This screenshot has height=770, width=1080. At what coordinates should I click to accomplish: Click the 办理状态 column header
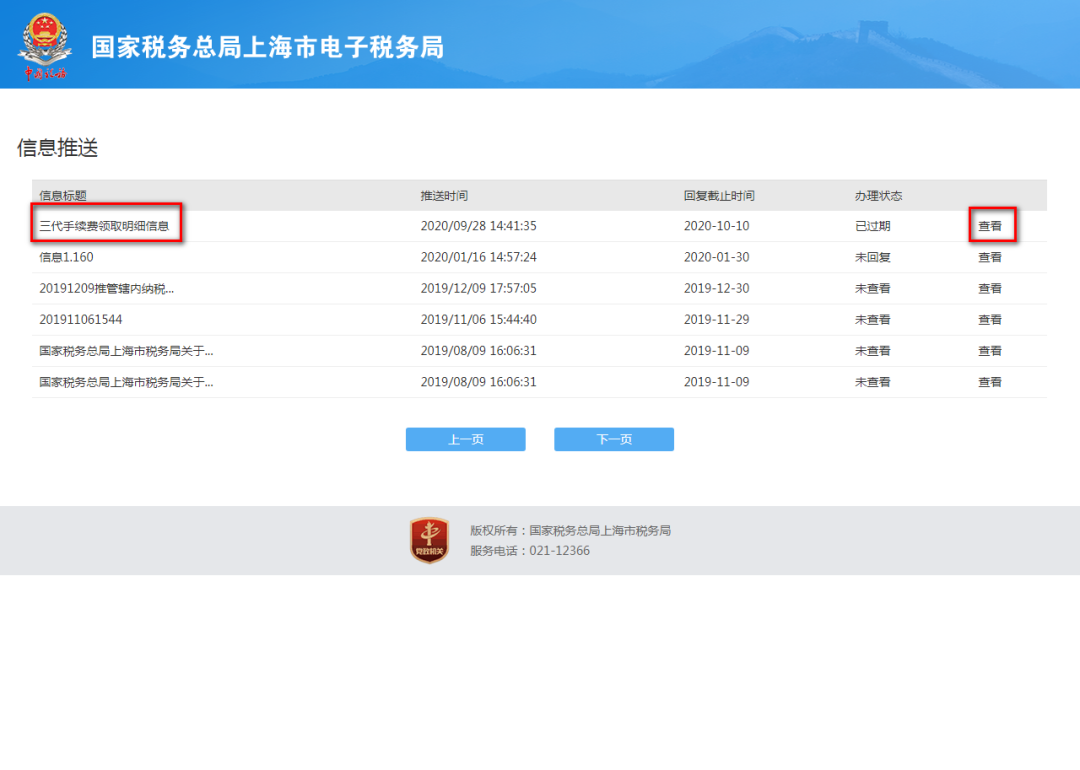click(x=878, y=196)
